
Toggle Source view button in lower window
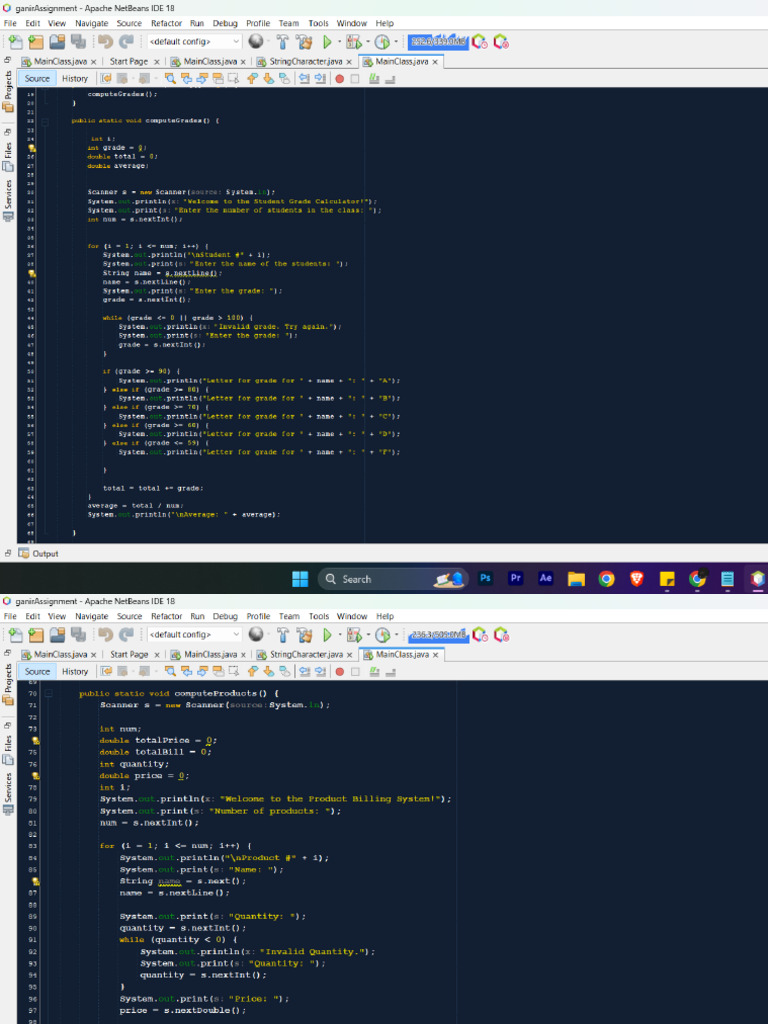[37, 671]
